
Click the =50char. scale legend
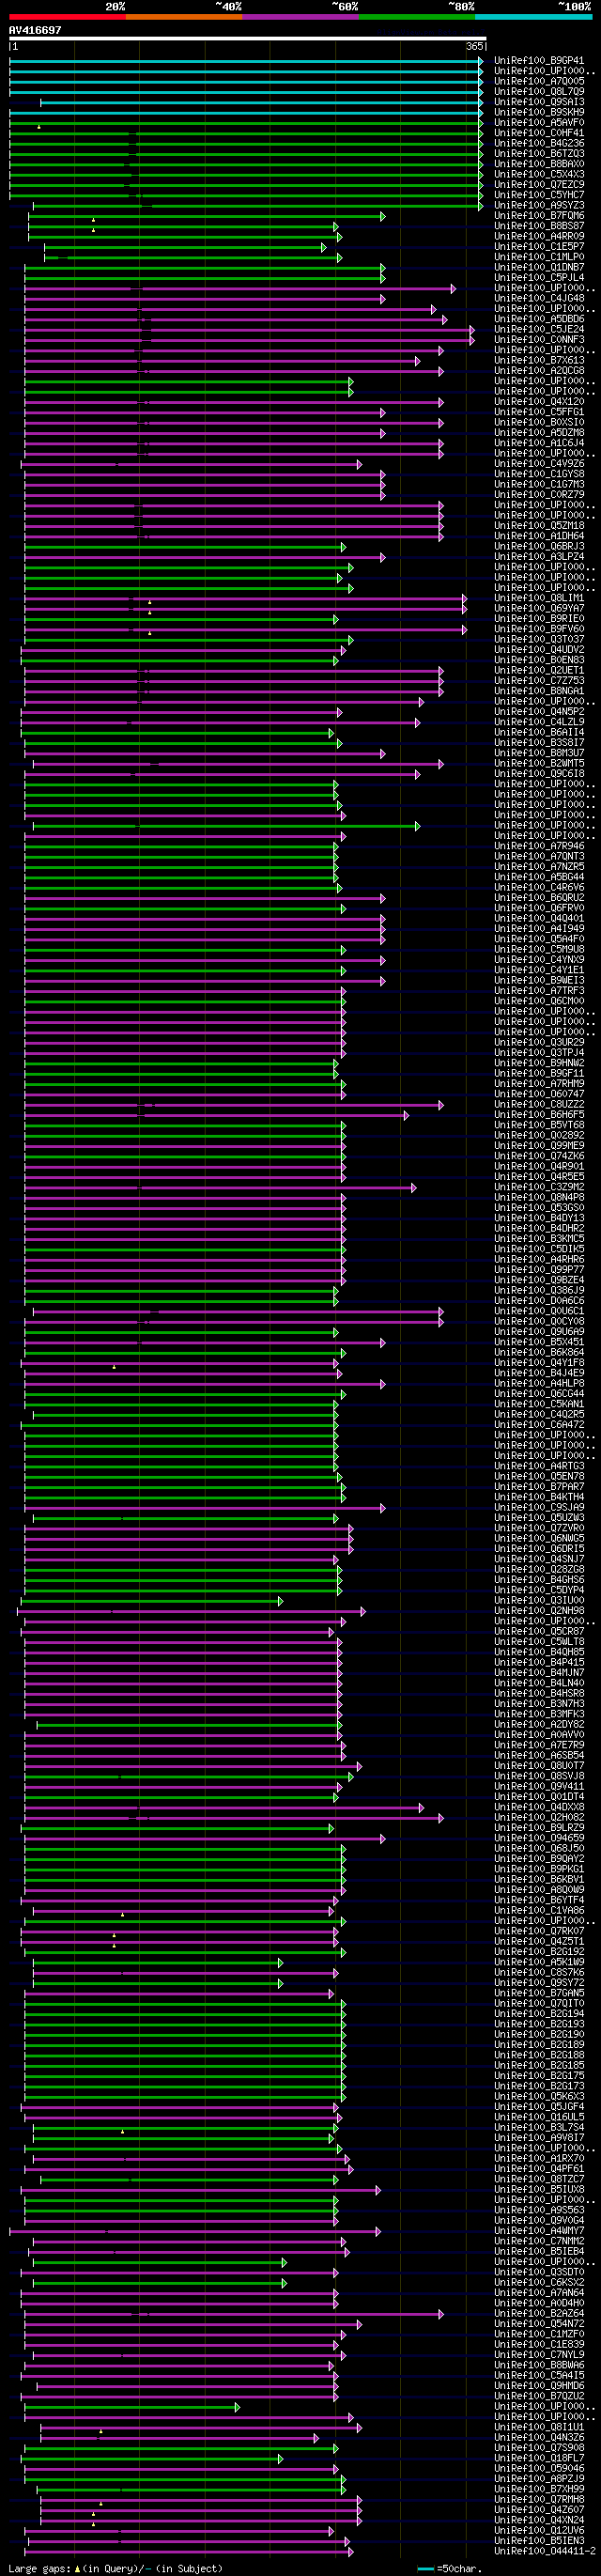tap(449, 2569)
